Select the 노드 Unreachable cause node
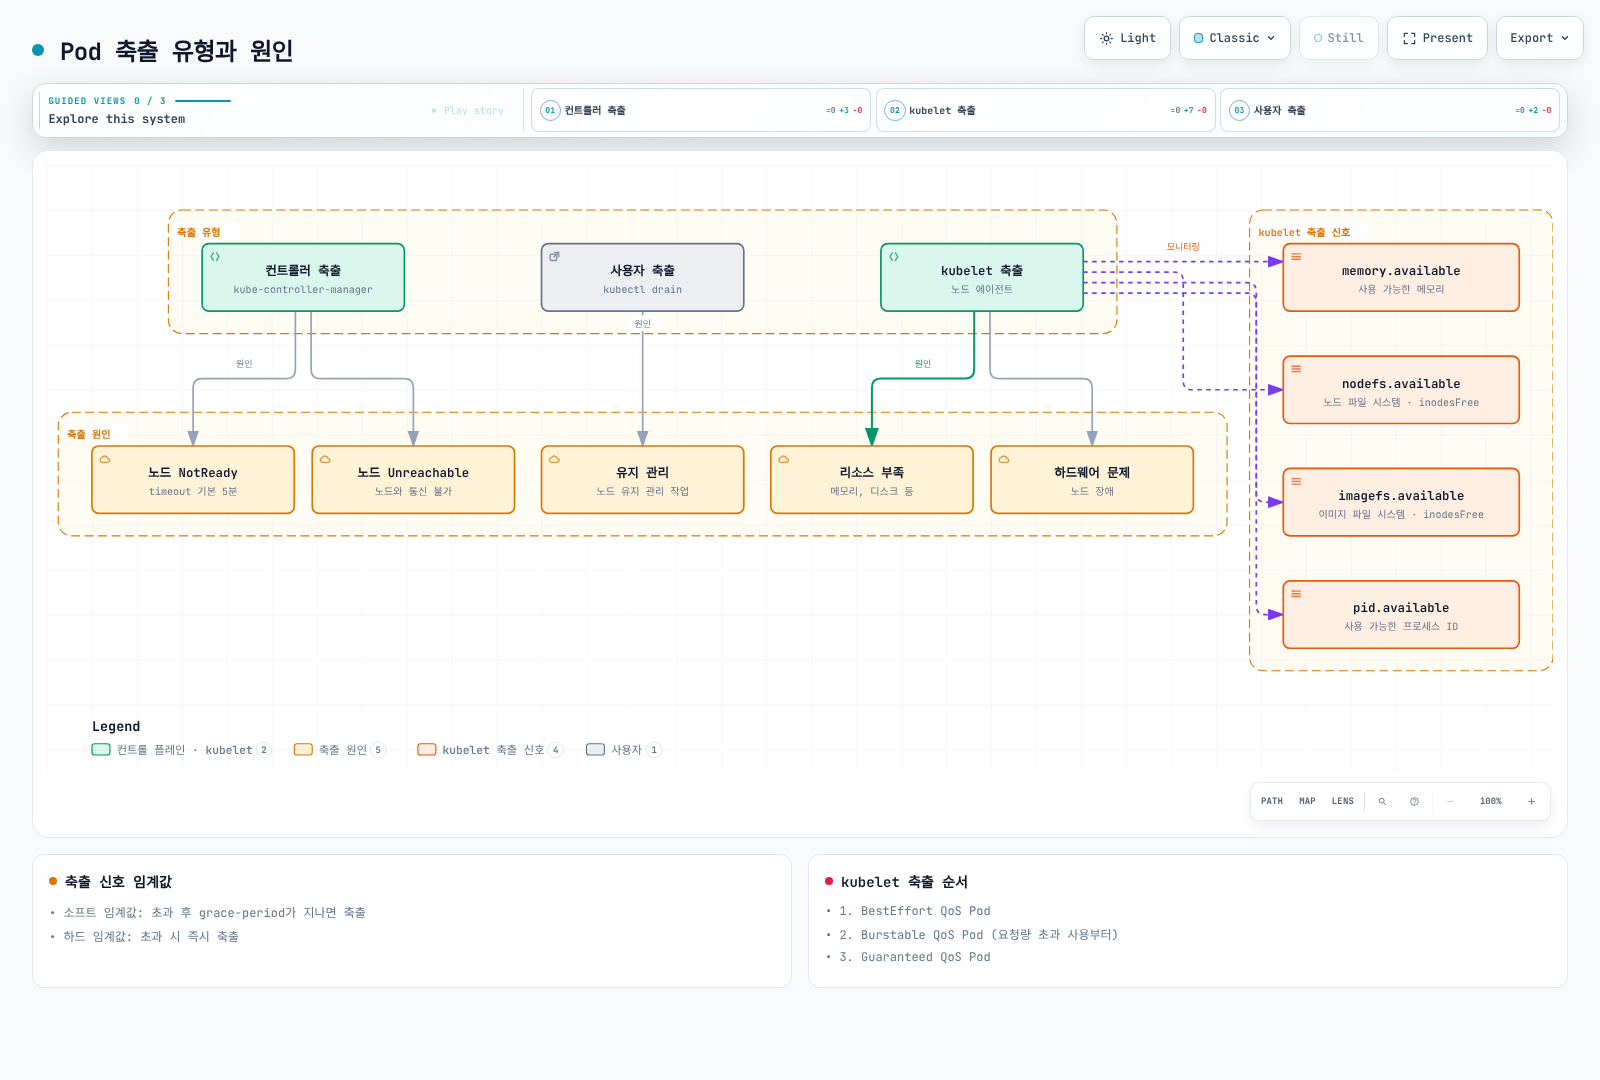 (x=413, y=480)
